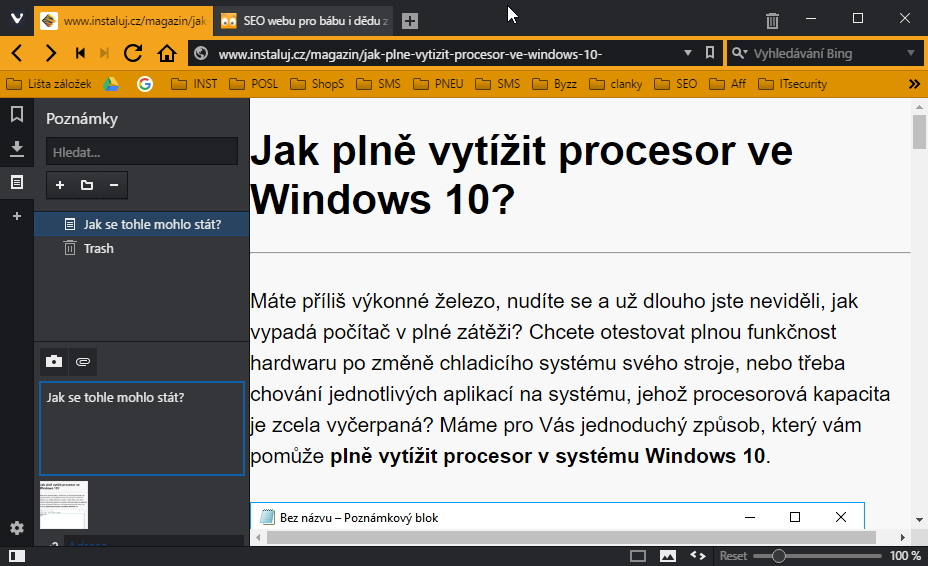Bookmark this page from the address bar
928x566 pixels.
click(710, 53)
